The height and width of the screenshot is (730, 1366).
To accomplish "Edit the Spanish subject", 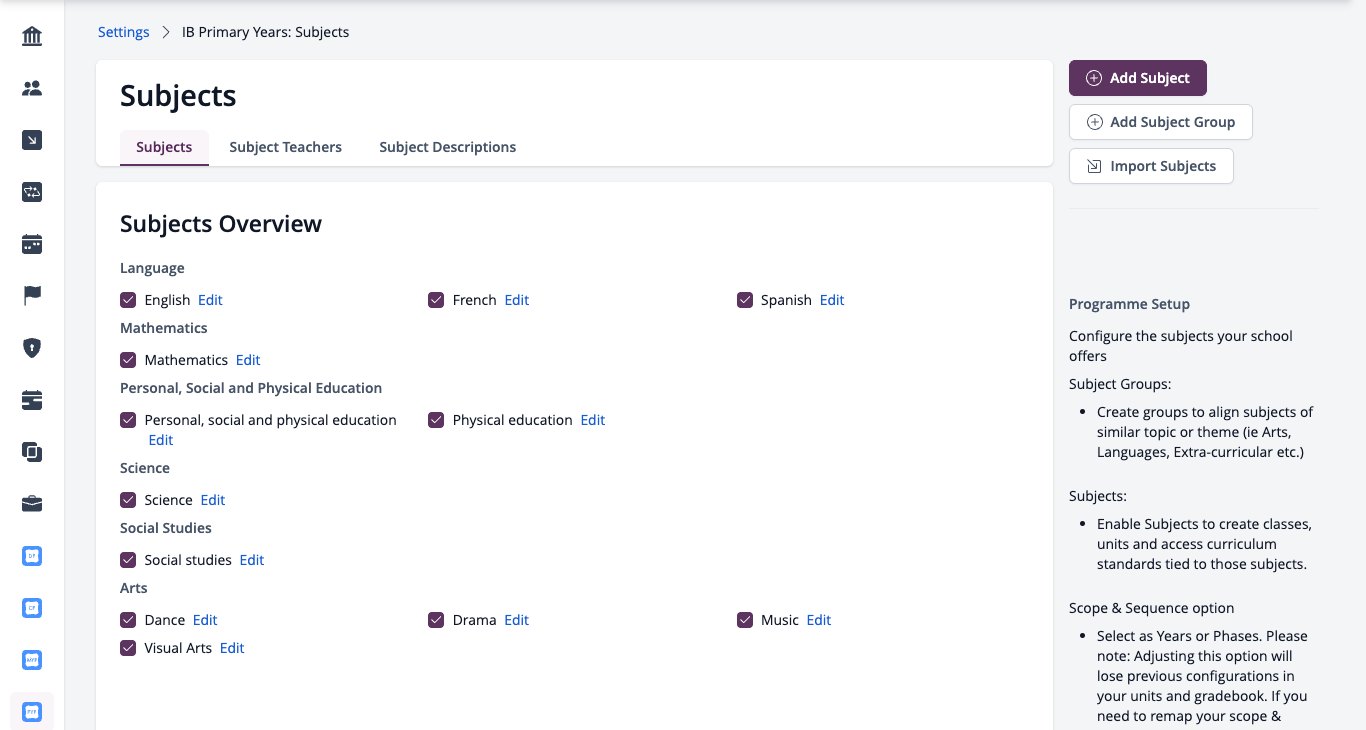I will (x=832, y=300).
